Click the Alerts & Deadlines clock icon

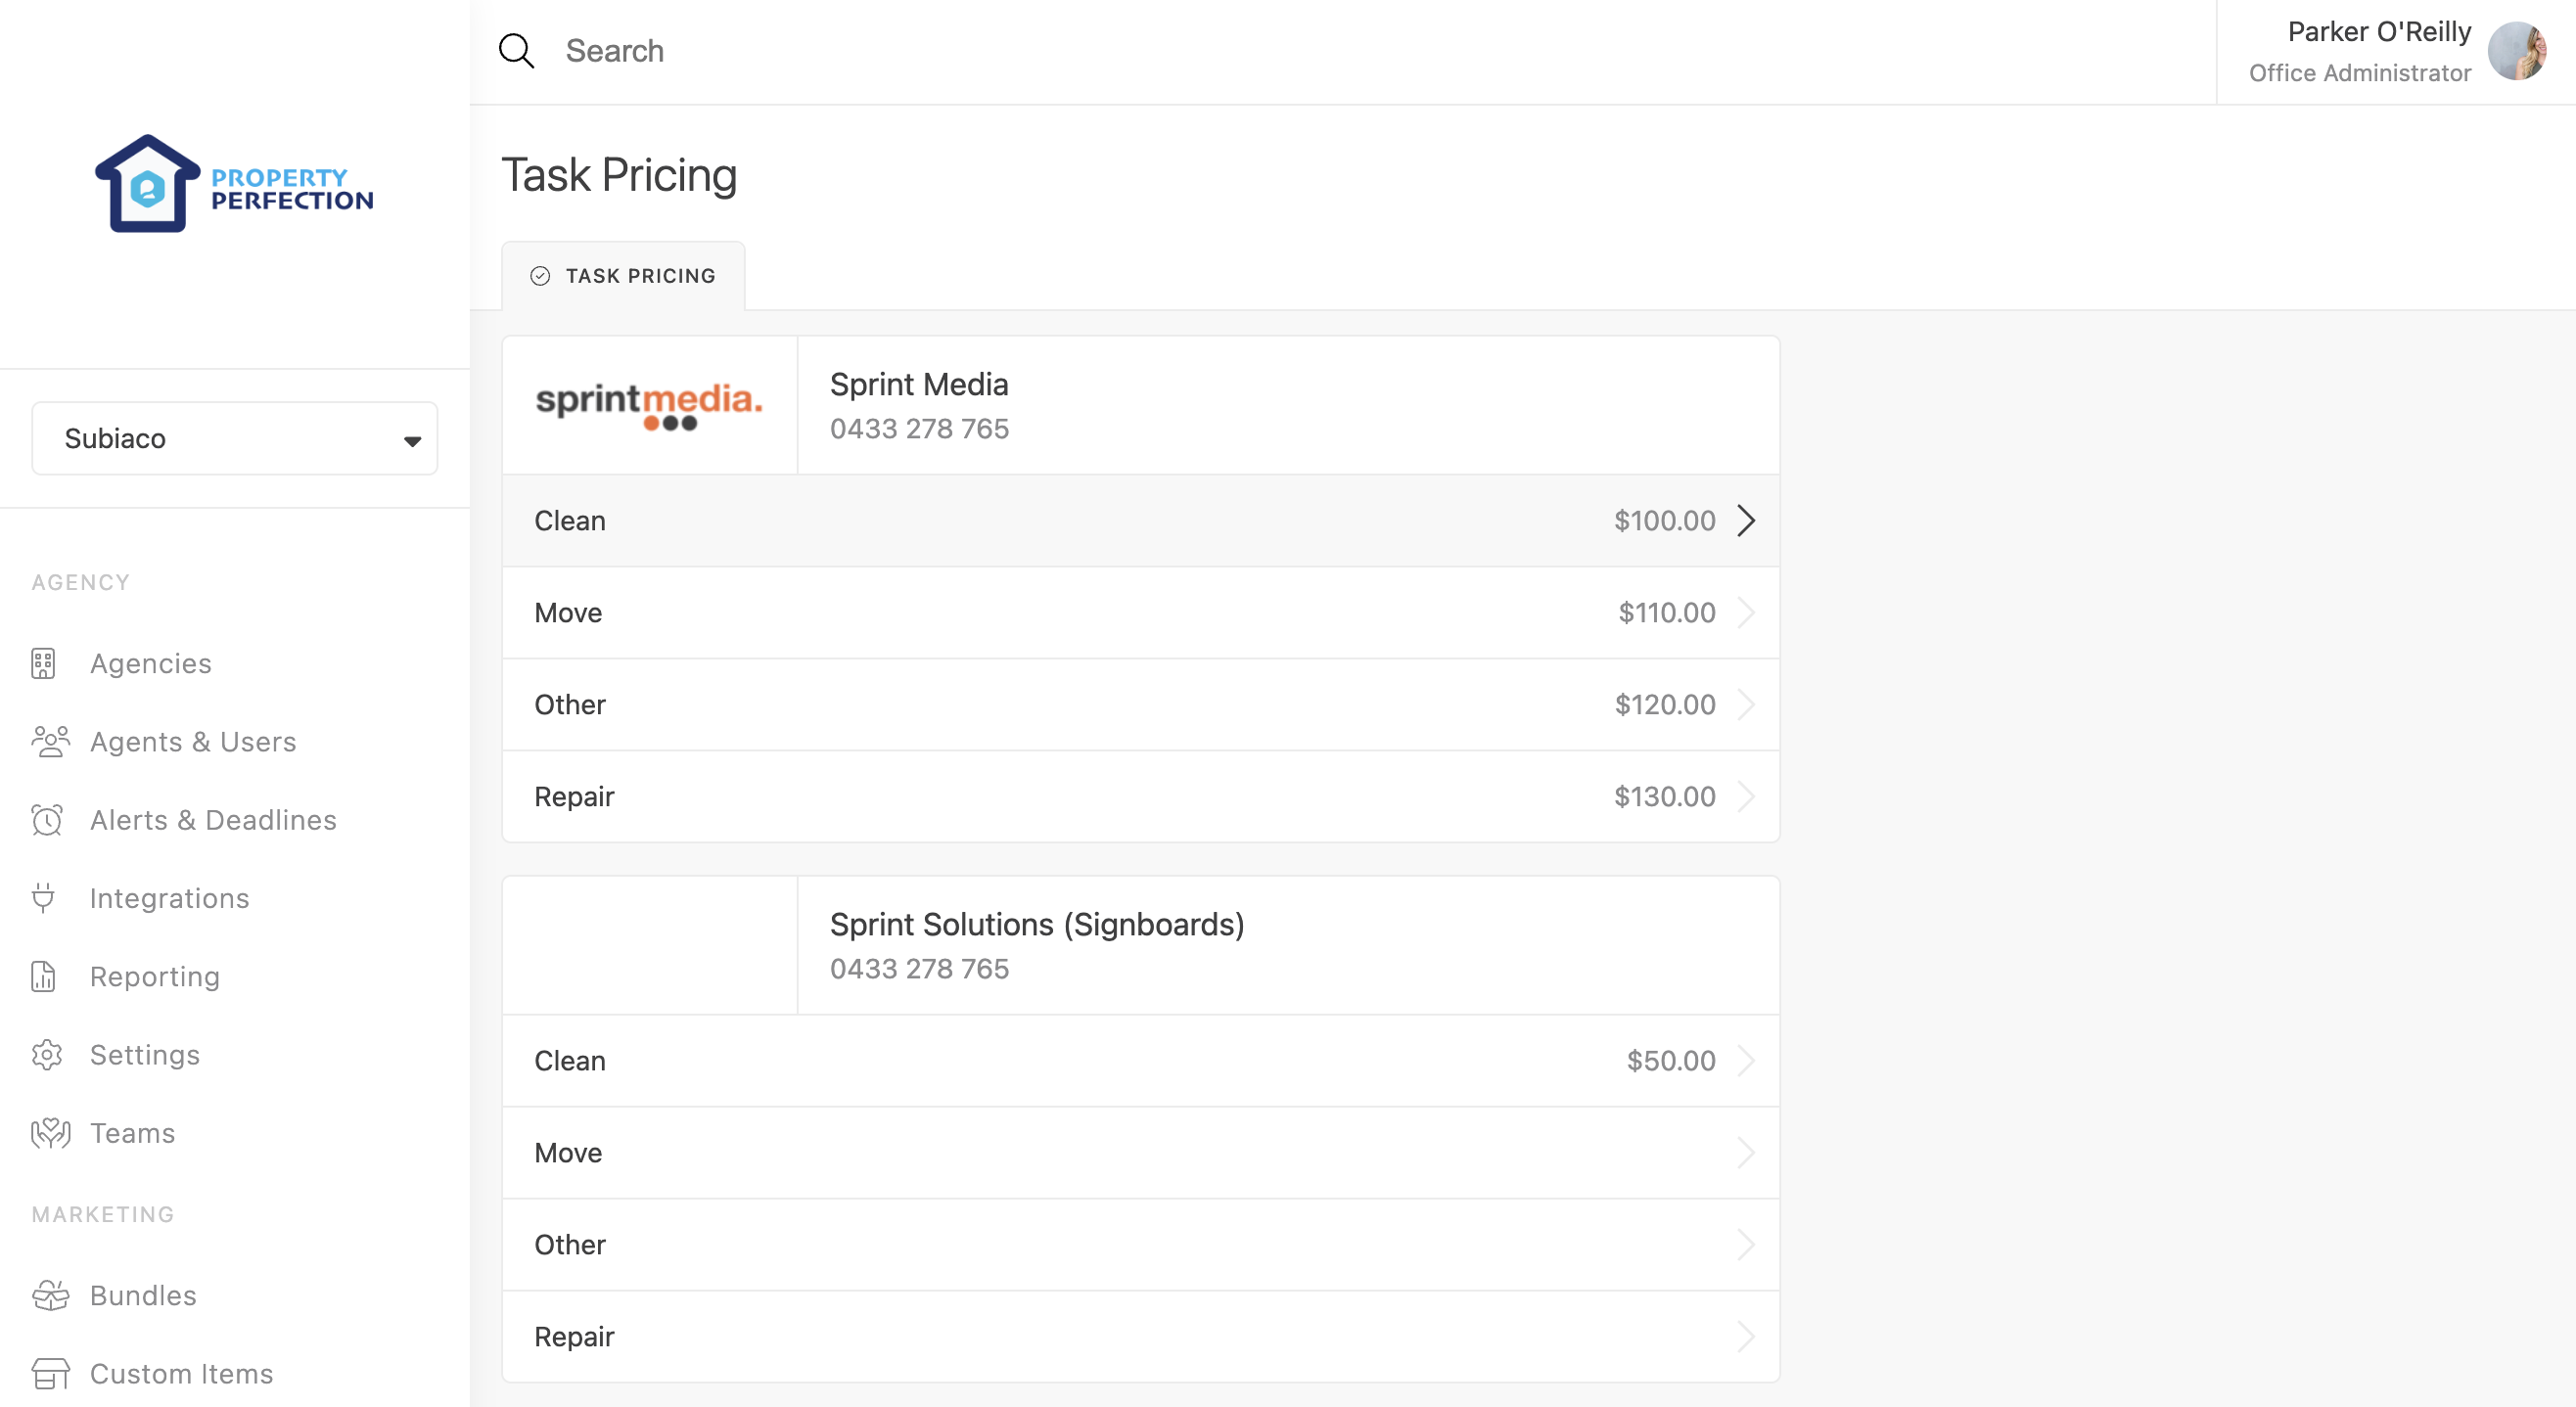[x=46, y=820]
